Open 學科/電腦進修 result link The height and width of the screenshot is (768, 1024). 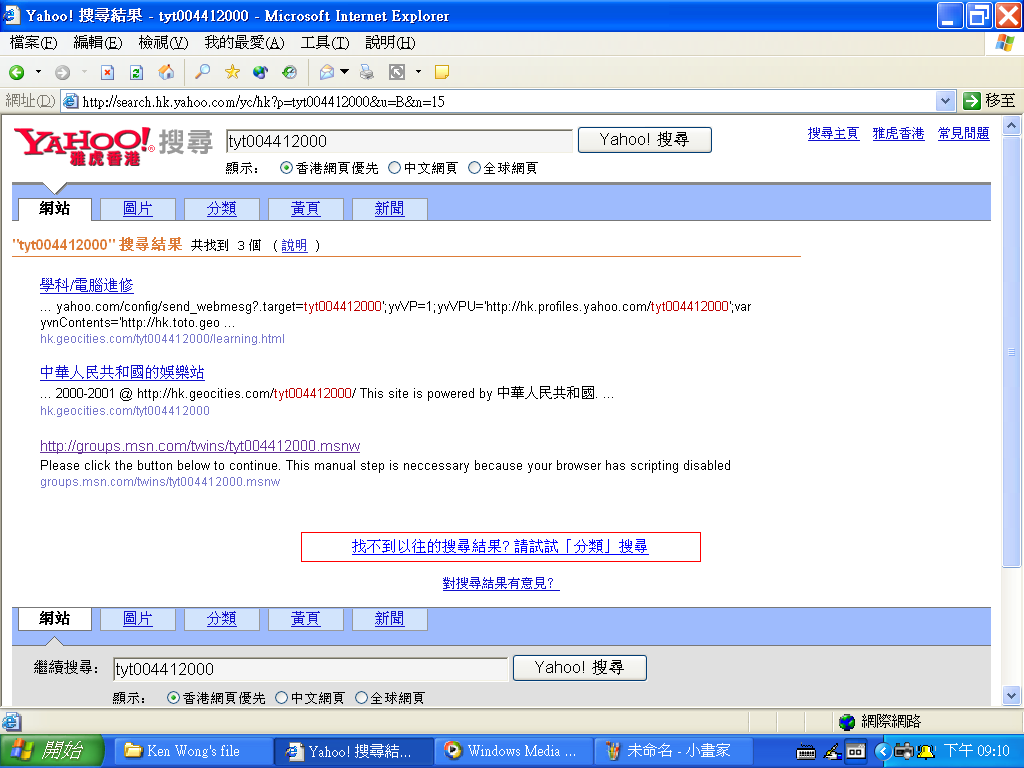pyautogui.click(x=87, y=285)
